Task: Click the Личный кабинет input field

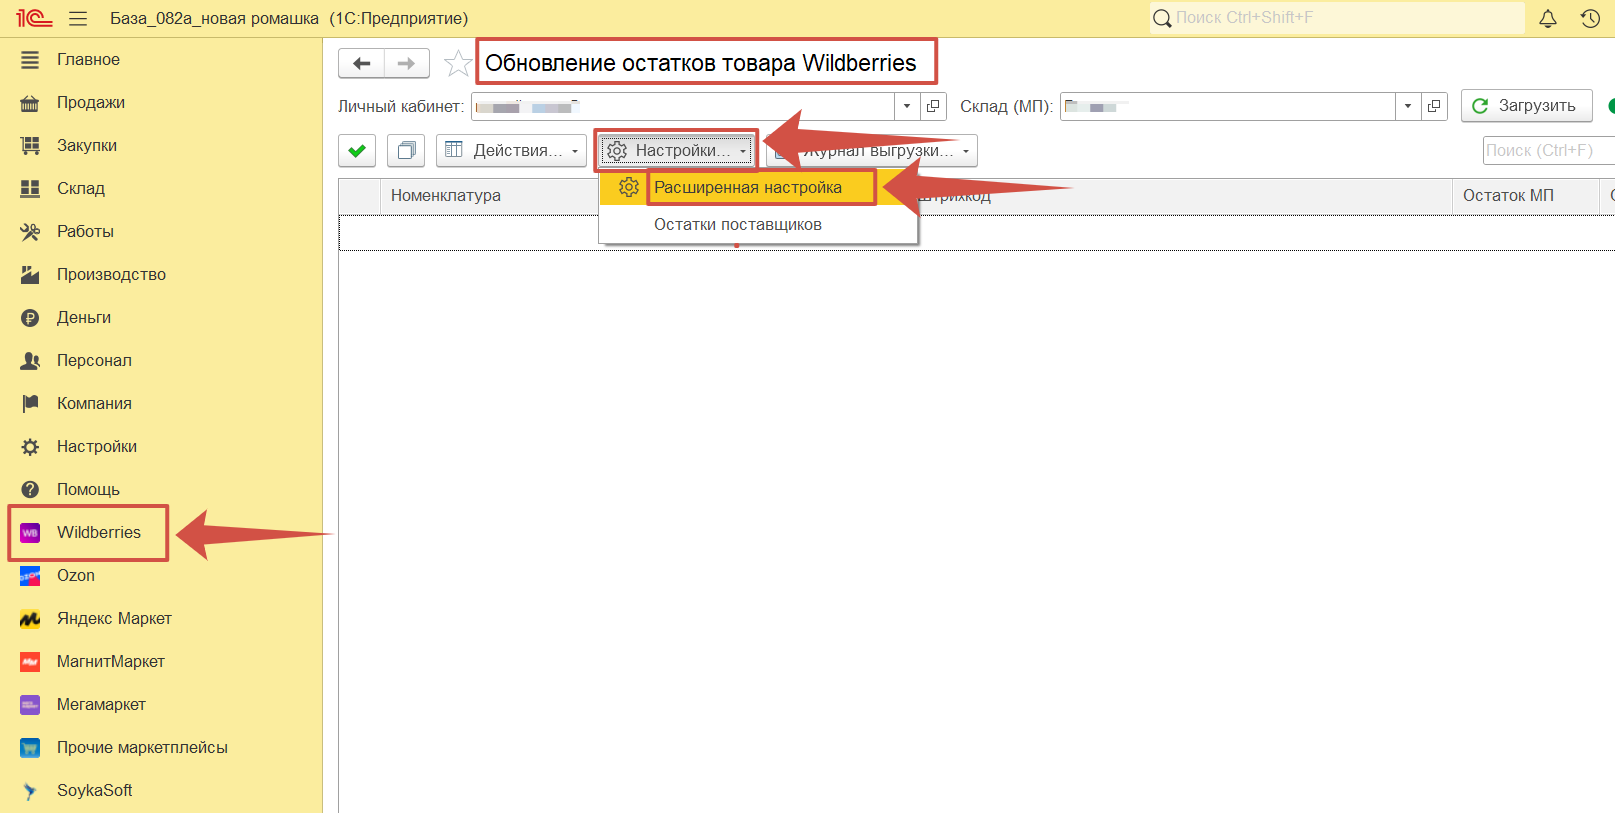Action: tap(683, 106)
